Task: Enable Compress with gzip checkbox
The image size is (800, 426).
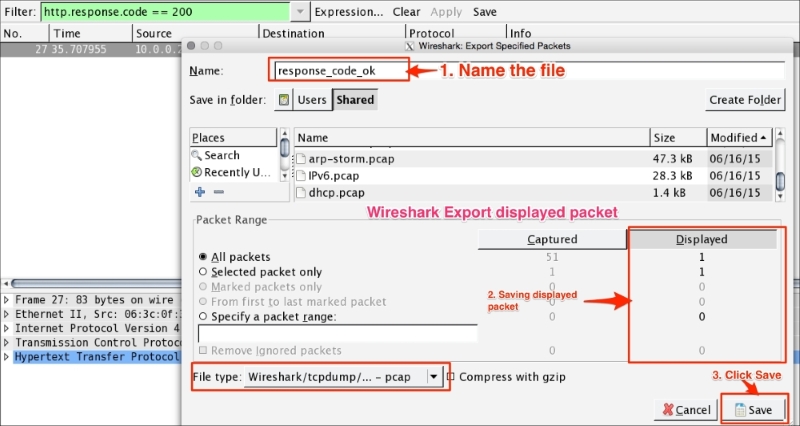Action: coord(451,377)
